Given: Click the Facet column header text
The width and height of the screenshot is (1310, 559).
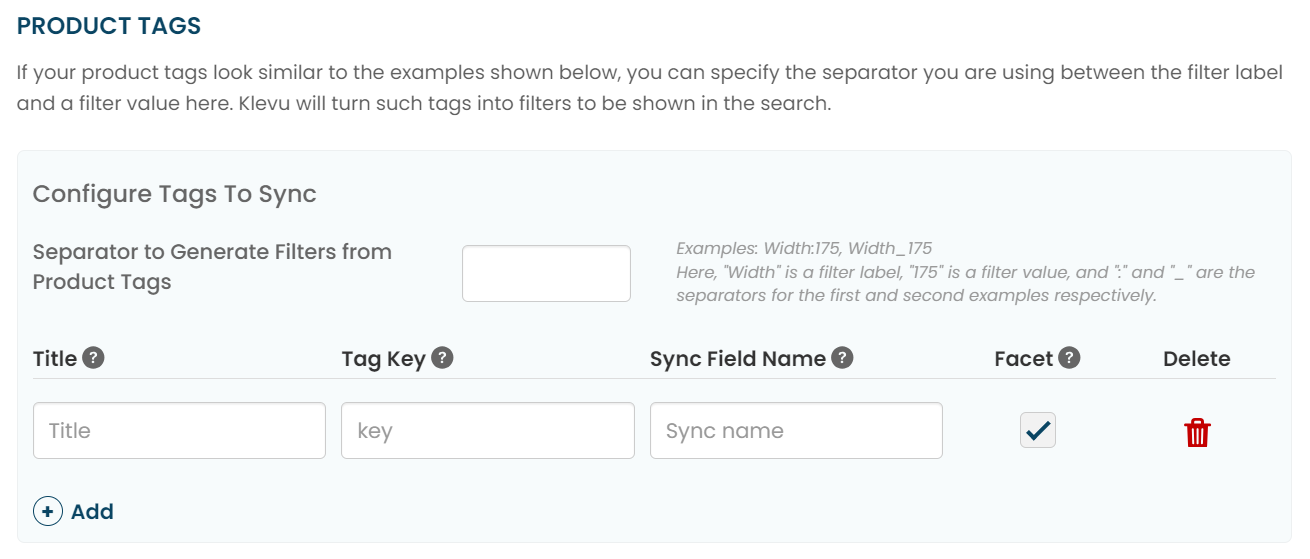Looking at the screenshot, I should [x=1024, y=358].
